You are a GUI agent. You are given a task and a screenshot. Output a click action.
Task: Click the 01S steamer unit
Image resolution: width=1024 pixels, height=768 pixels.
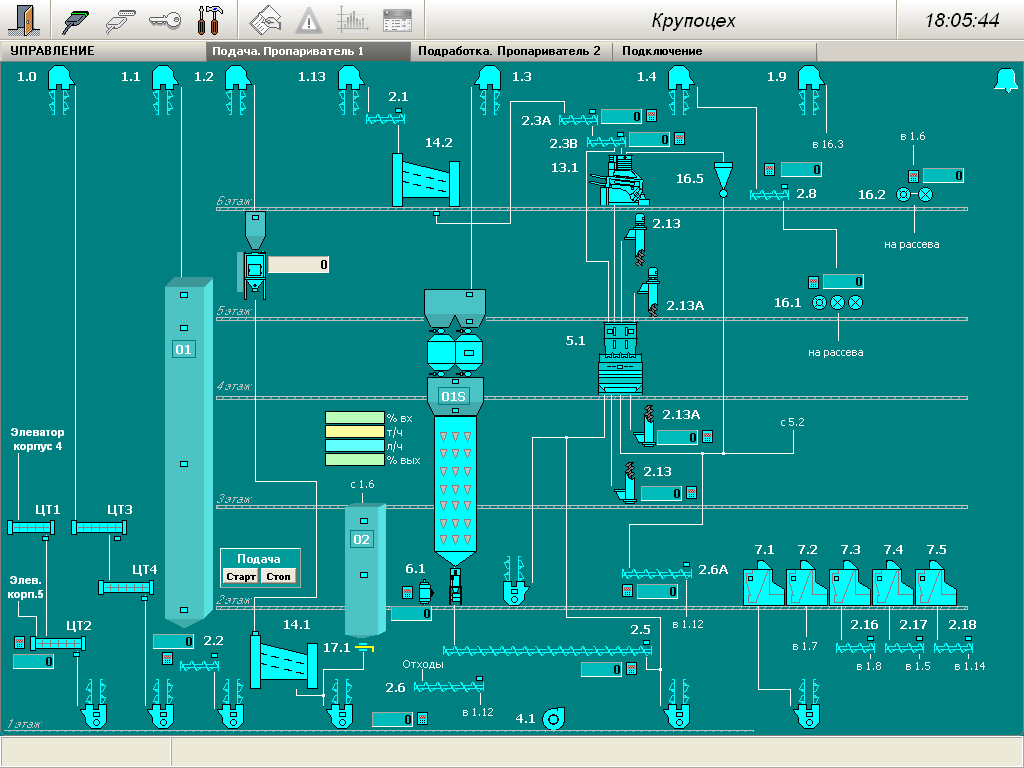tap(454, 396)
